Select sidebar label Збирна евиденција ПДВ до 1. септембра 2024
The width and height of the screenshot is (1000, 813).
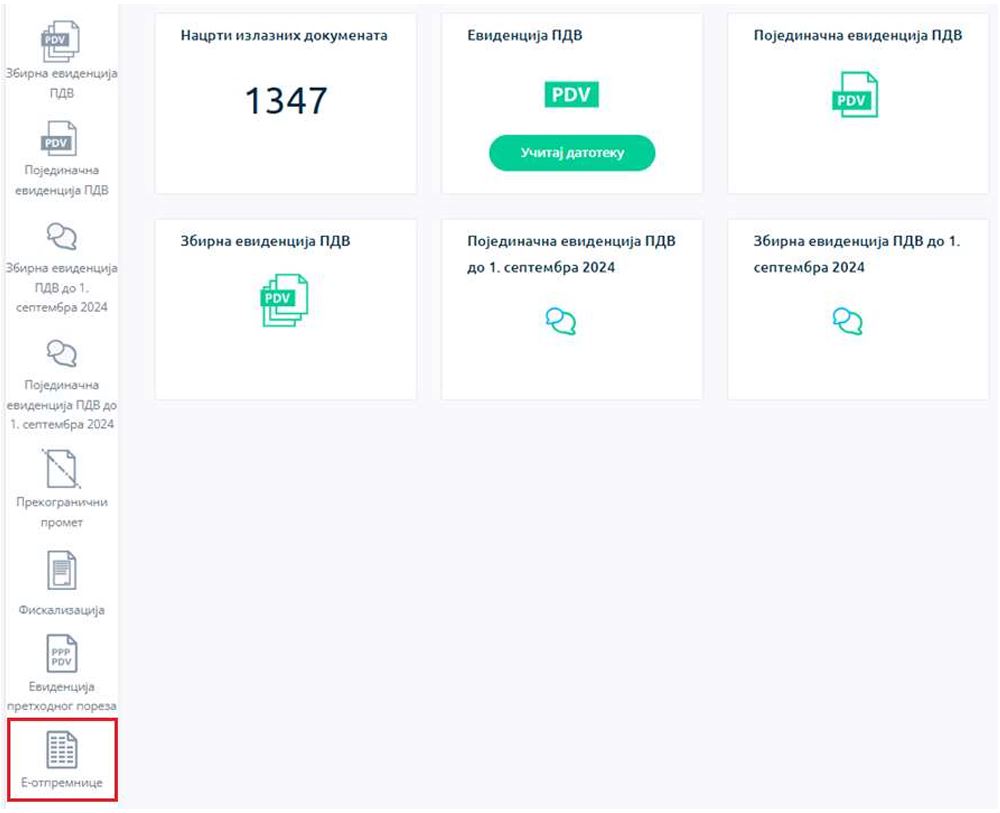click(x=61, y=288)
